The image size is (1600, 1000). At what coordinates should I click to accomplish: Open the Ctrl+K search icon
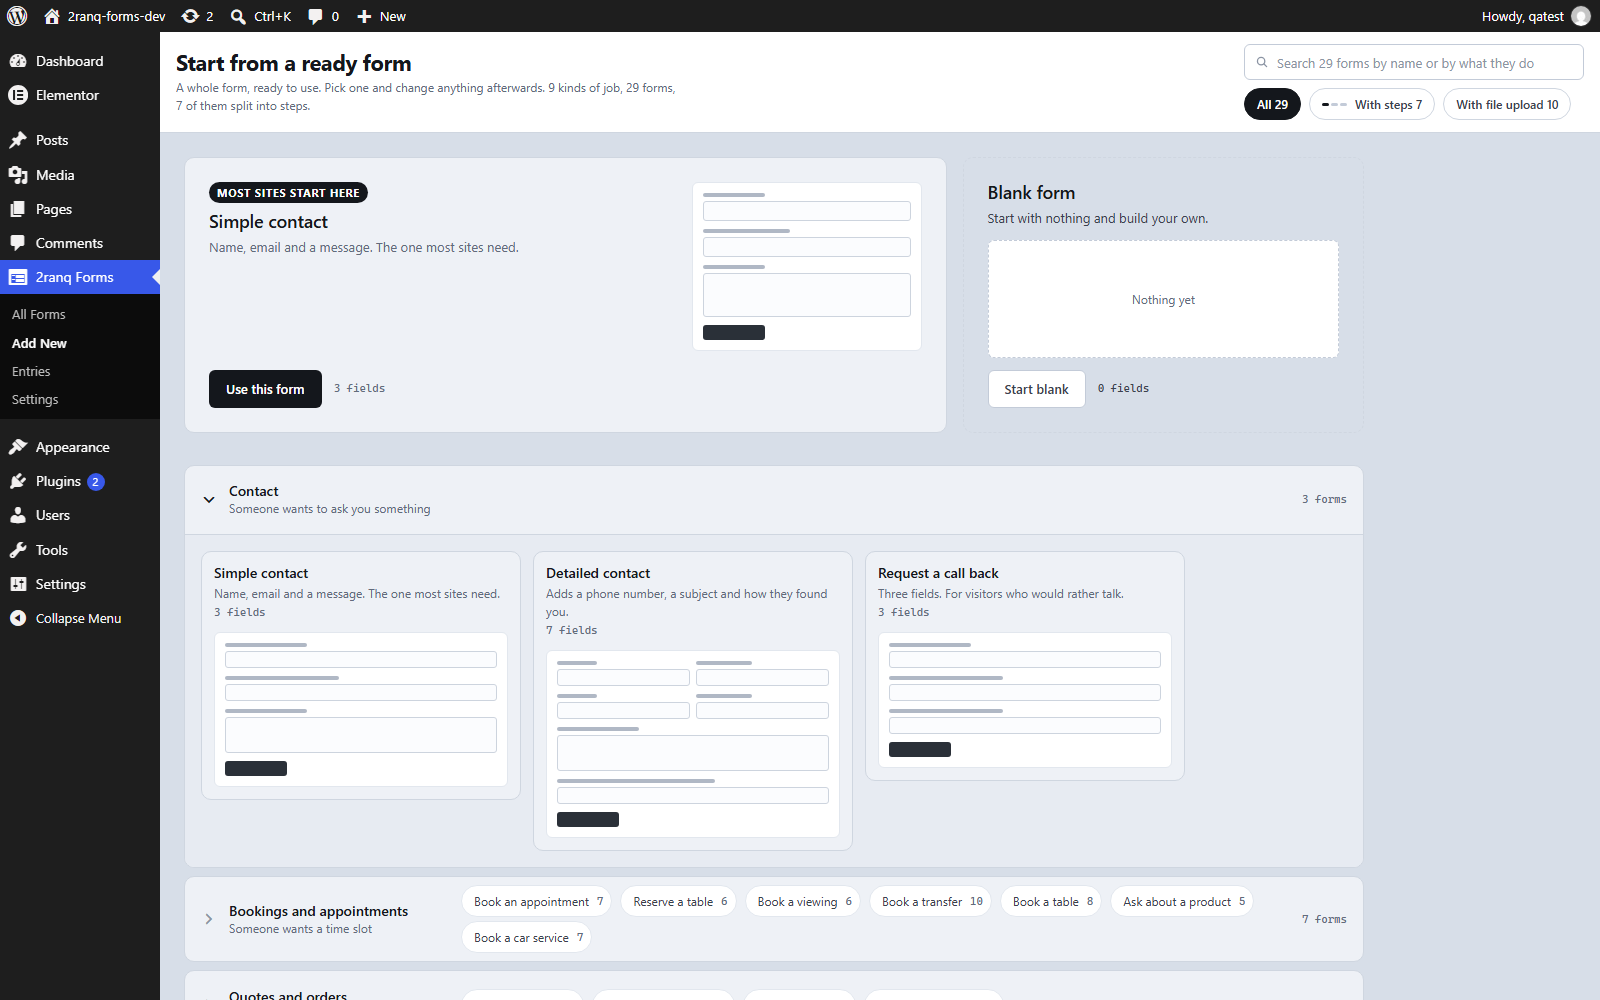[238, 16]
